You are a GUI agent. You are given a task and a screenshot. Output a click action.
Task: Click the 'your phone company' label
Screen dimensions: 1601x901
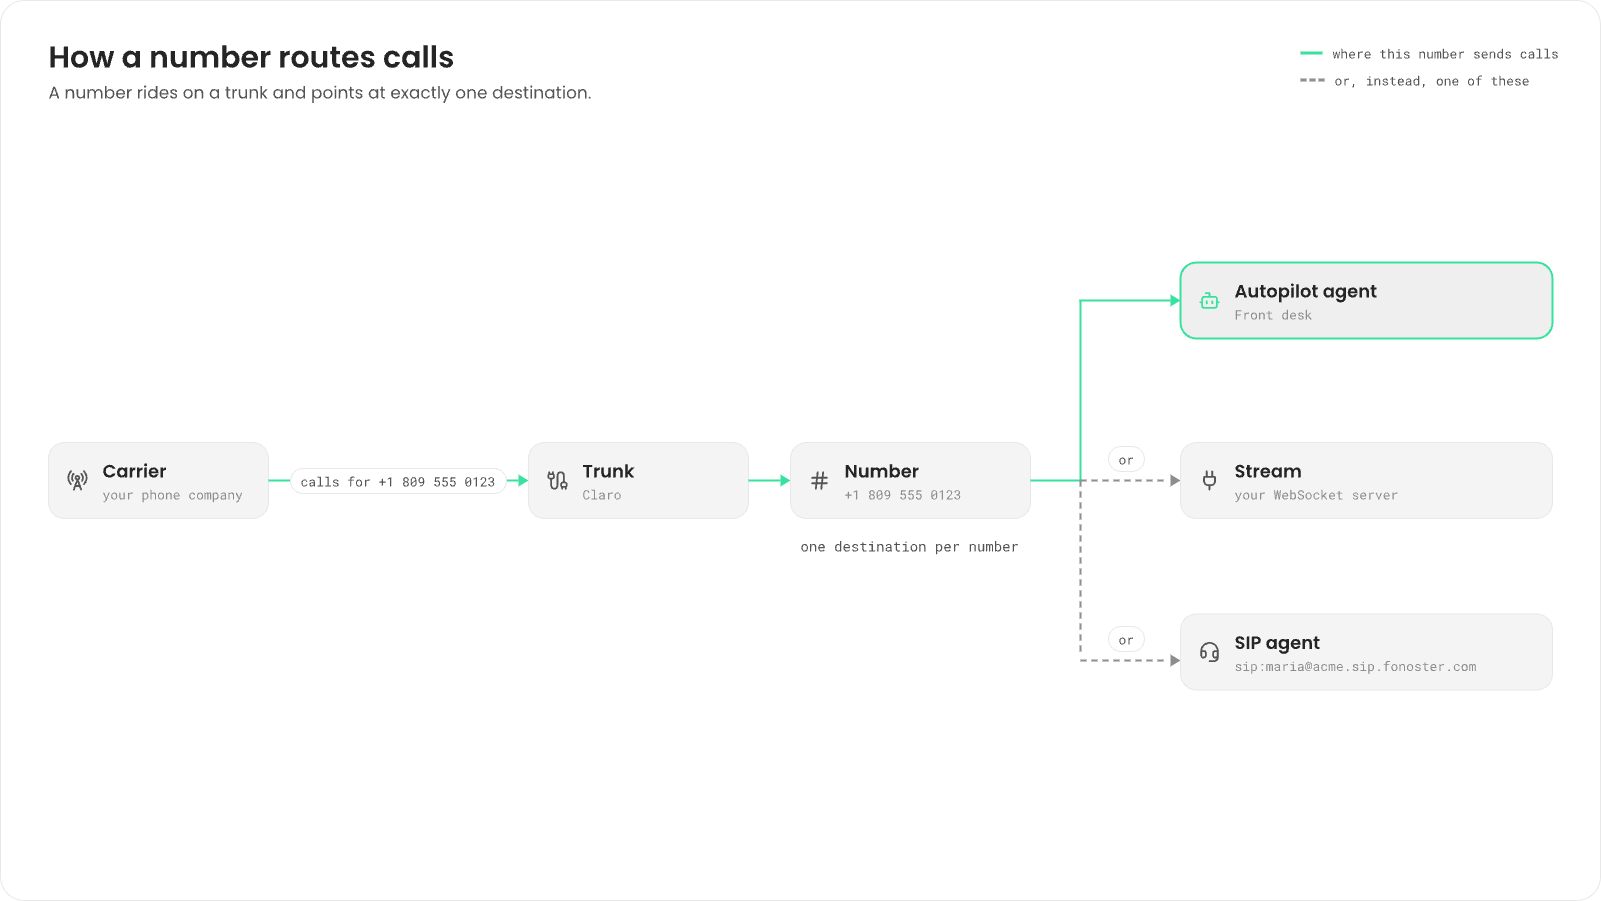point(172,495)
